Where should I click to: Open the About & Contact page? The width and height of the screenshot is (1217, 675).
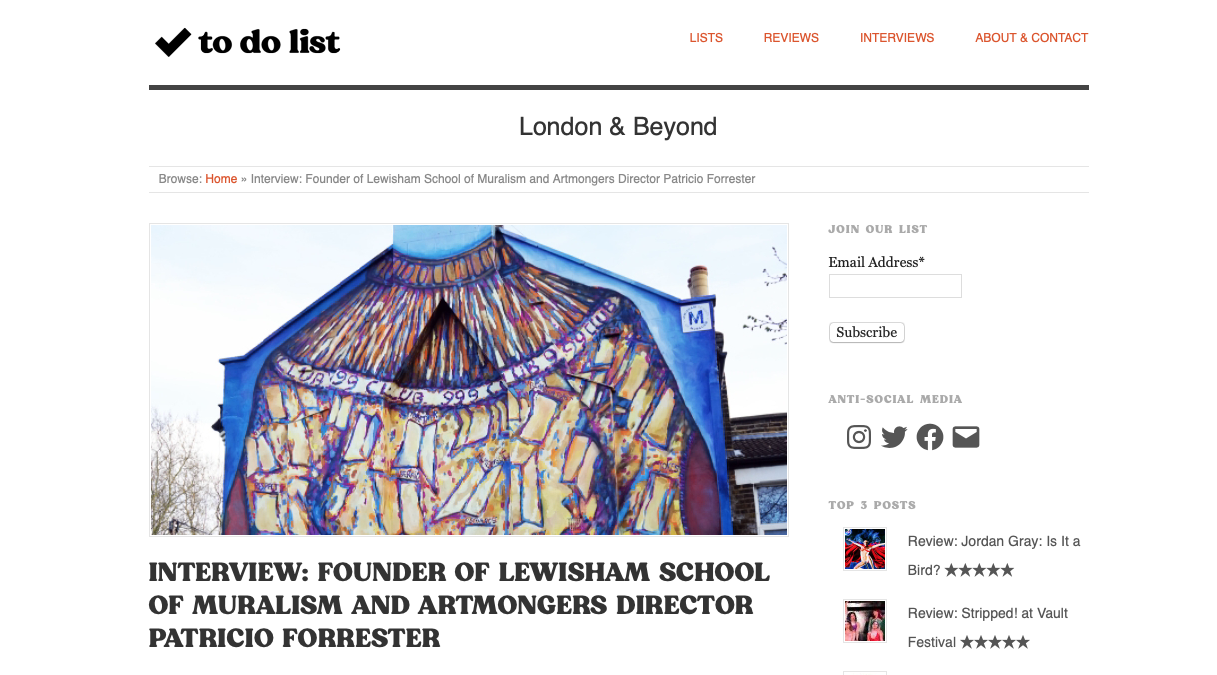click(x=1031, y=38)
